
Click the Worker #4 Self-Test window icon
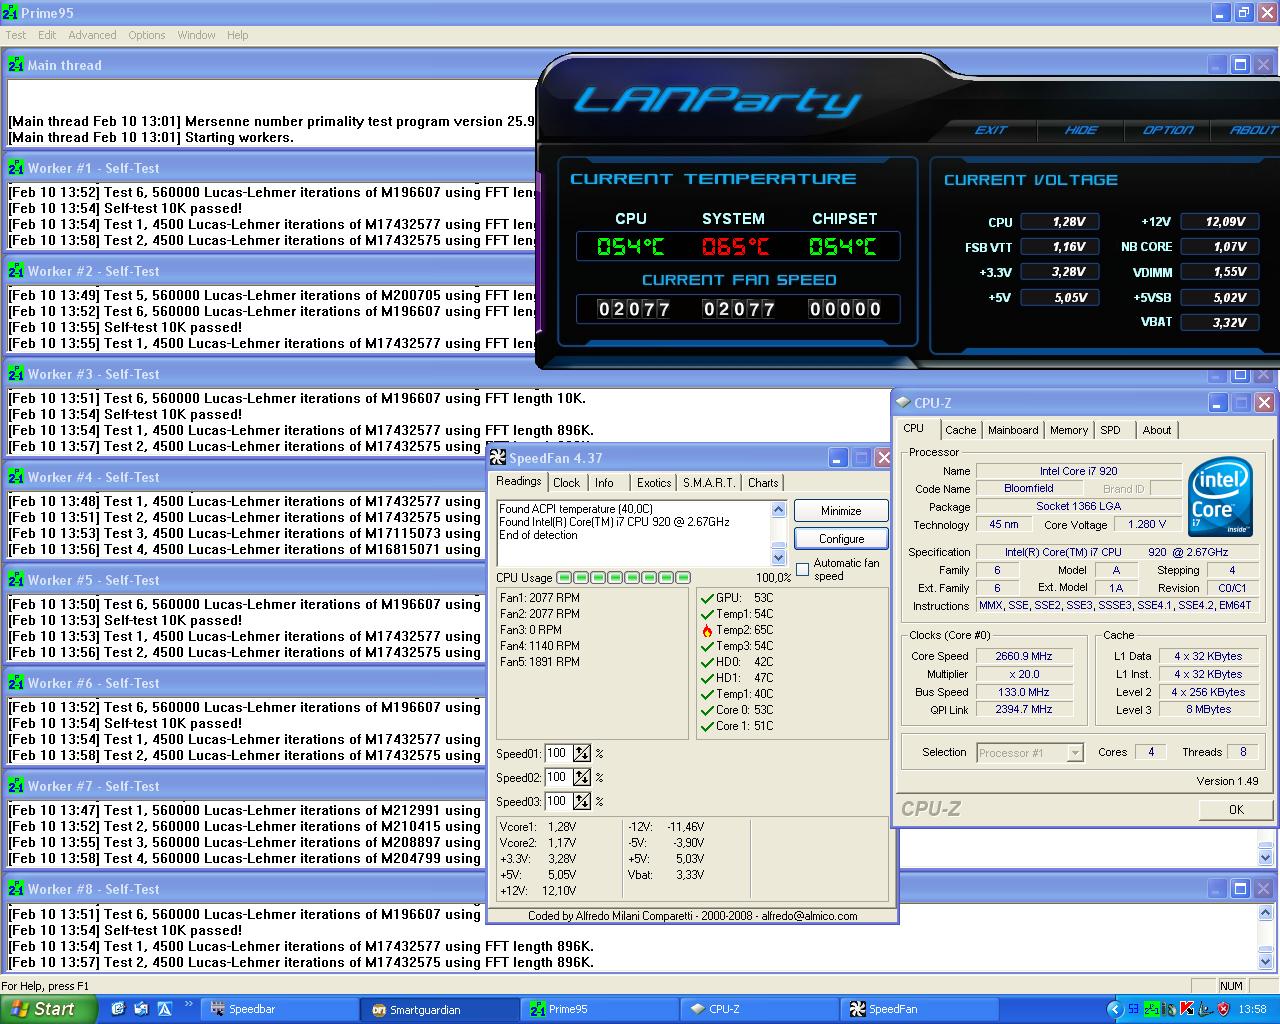pos(15,477)
